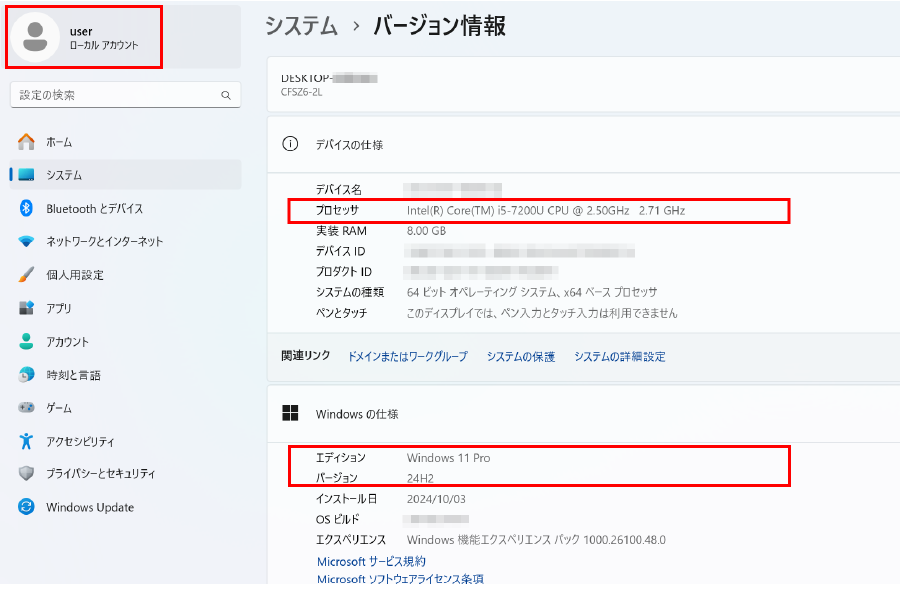This screenshot has width=900, height=600.
Task: Click the デバイス ID label
Action: click(x=340, y=251)
